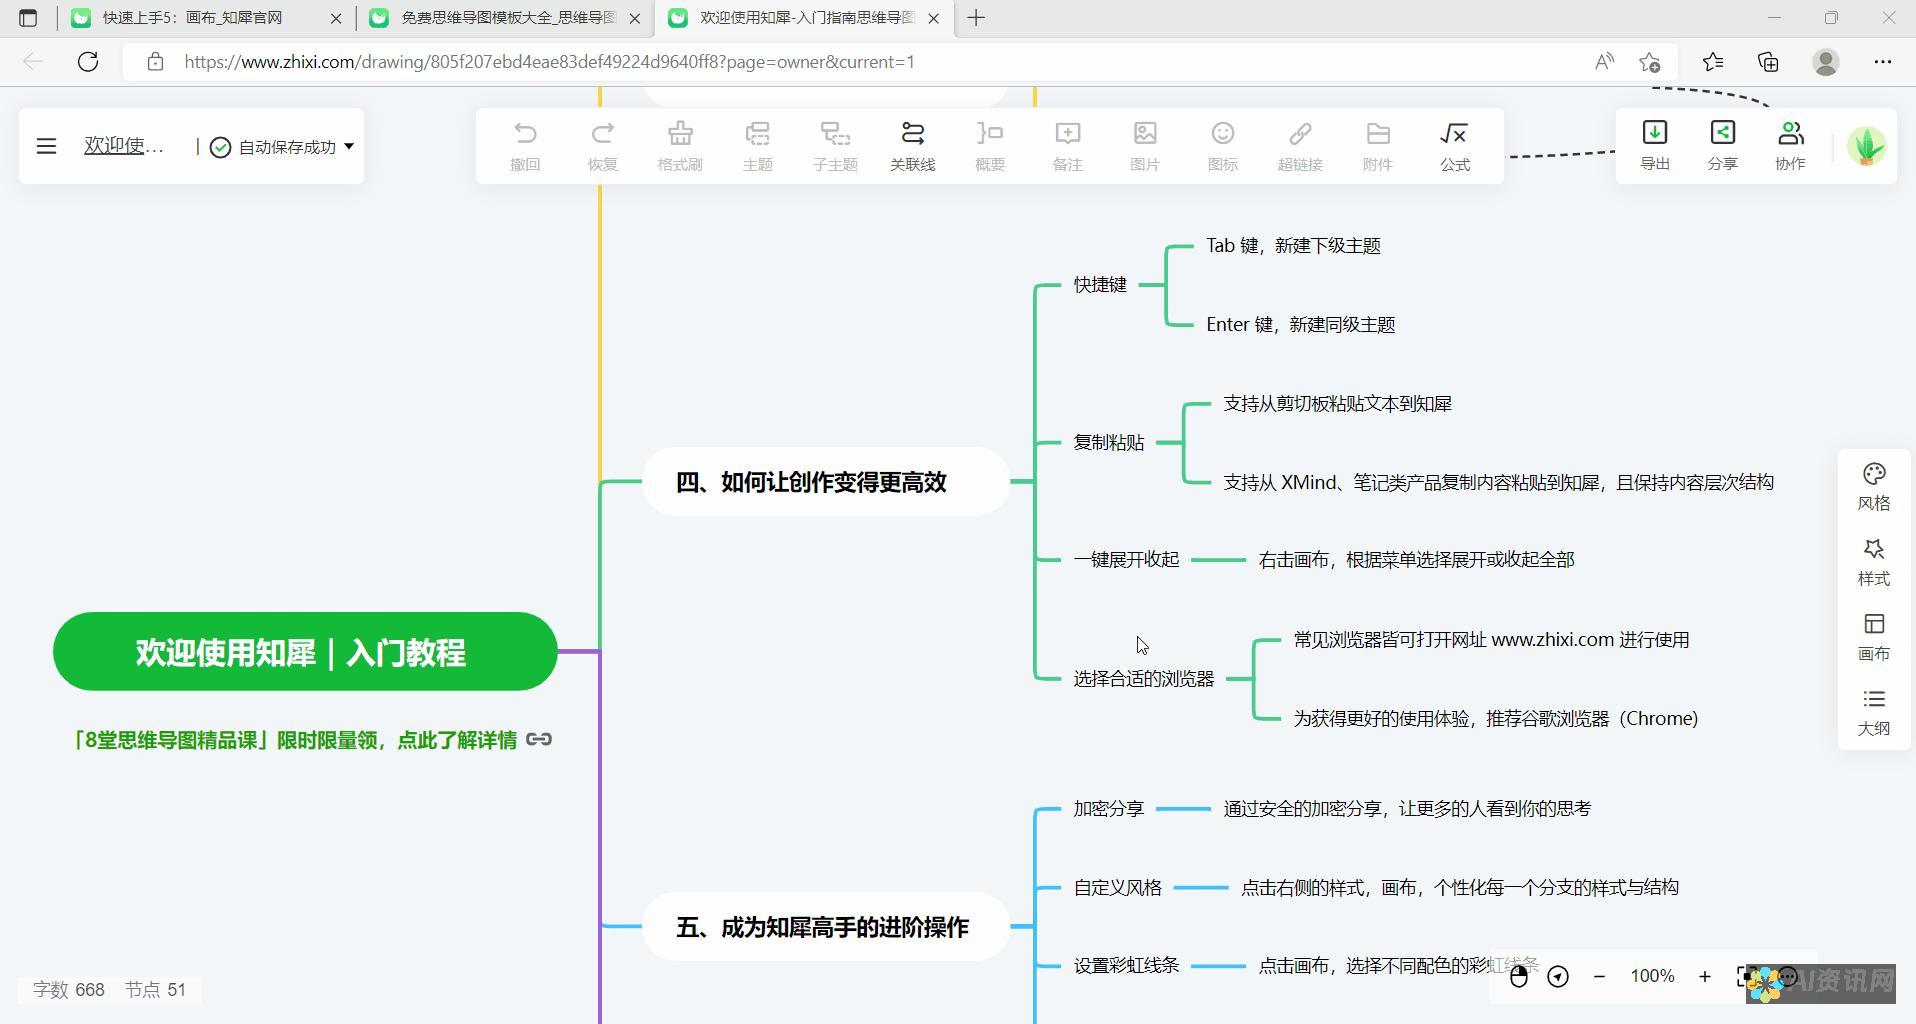Insert a 公式 formula
Screen dimensions: 1916x1024
[x=1455, y=146]
